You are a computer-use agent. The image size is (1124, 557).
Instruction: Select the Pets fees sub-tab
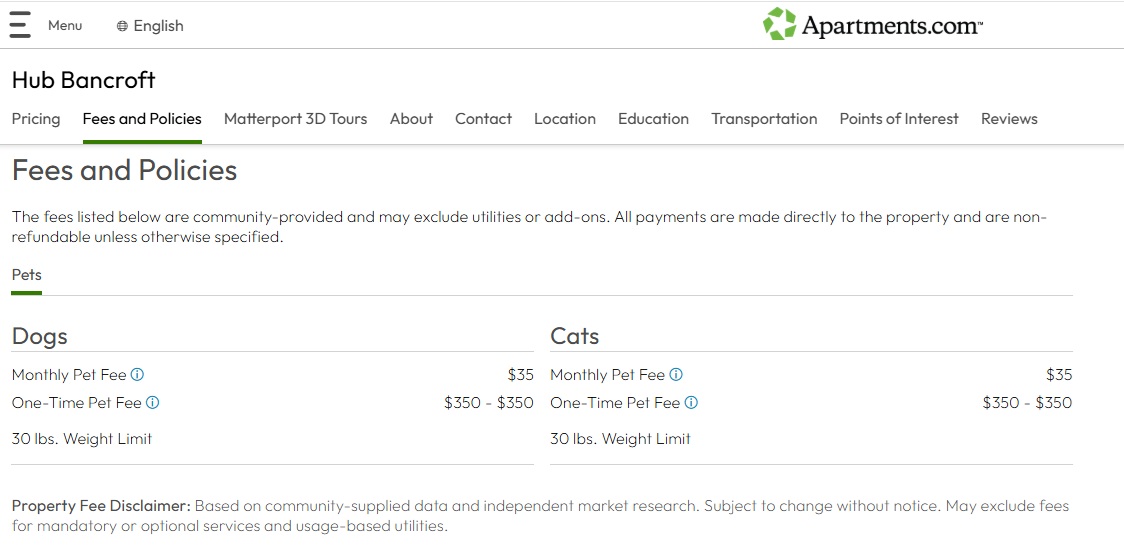coord(27,275)
